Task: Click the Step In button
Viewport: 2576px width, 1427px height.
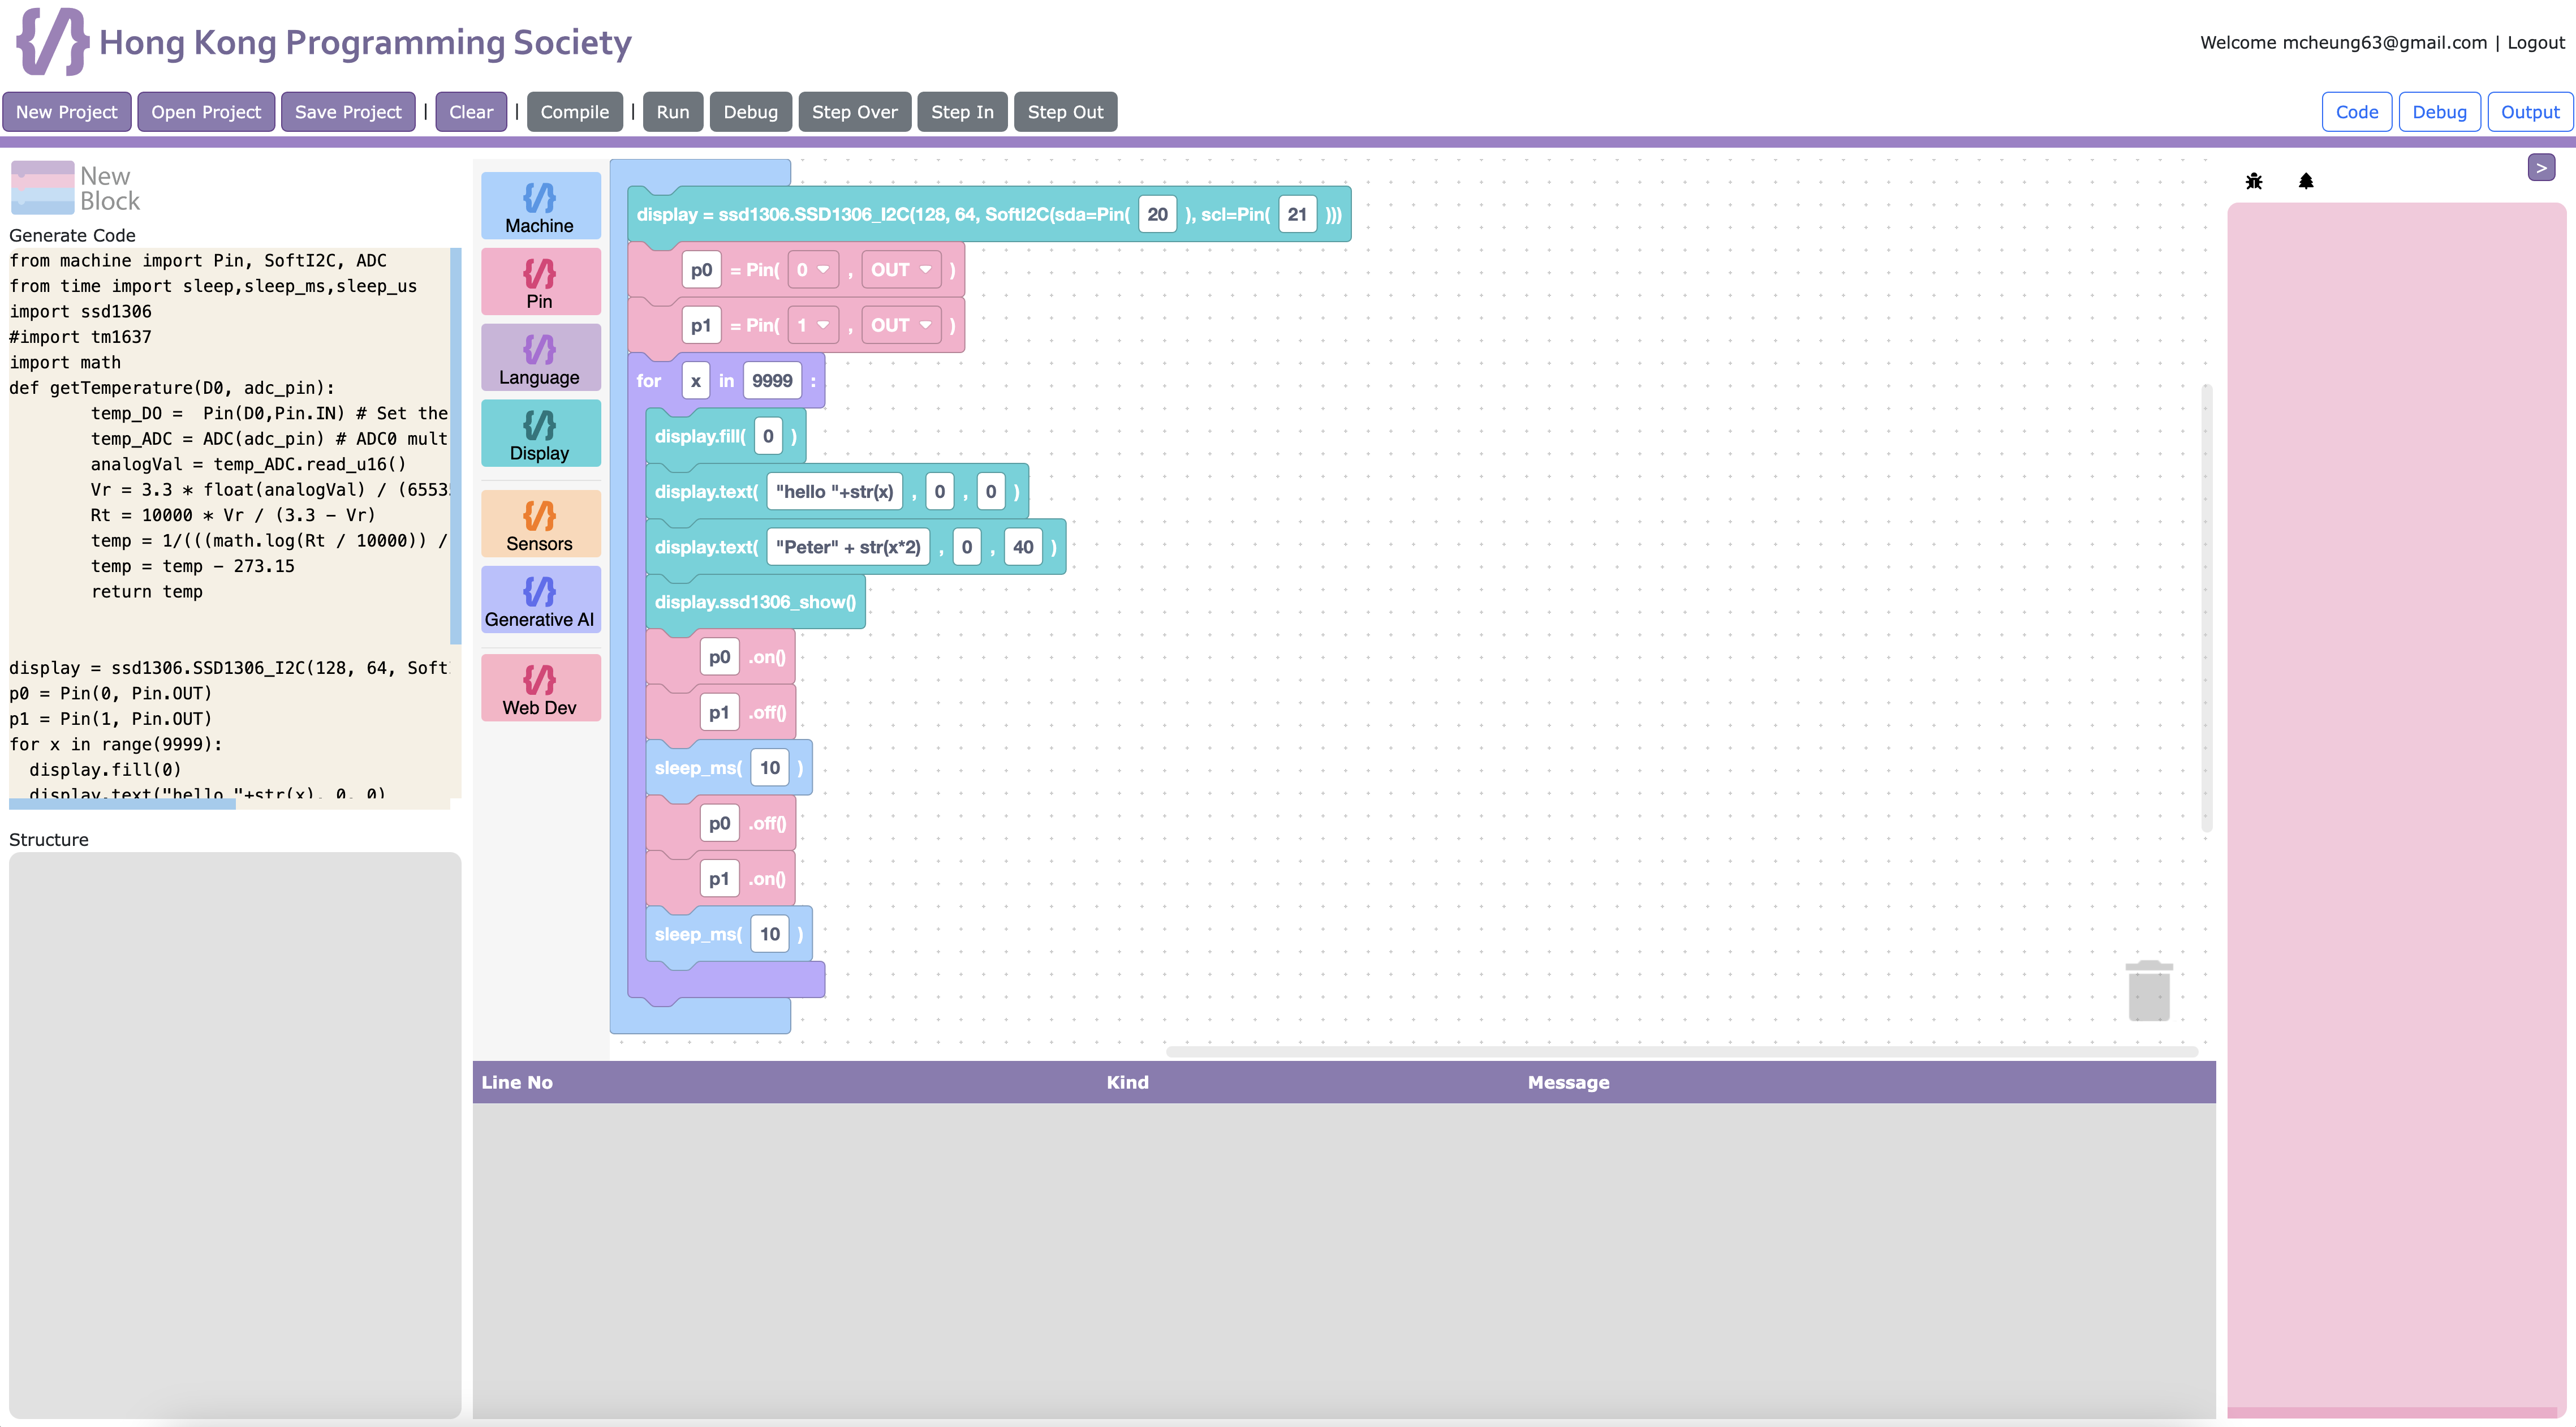Action: click(963, 112)
